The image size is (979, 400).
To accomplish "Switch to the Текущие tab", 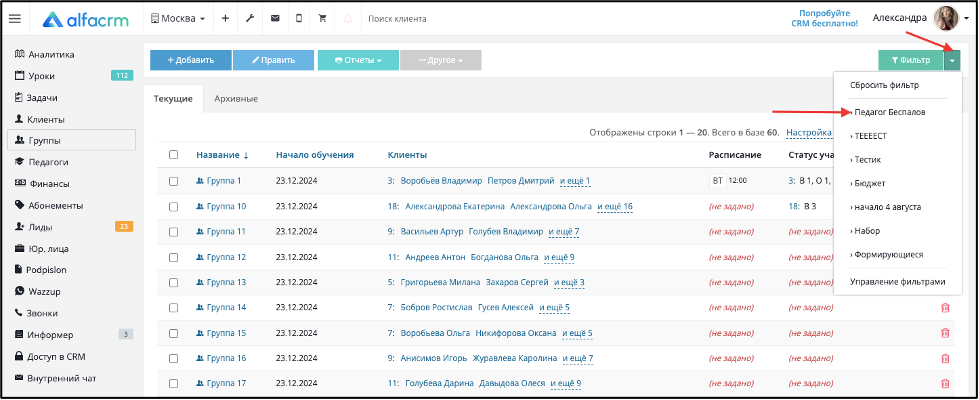I will (173, 99).
